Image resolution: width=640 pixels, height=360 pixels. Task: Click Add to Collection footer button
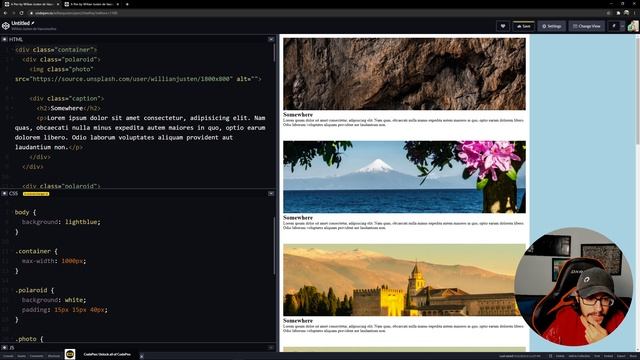579,356
